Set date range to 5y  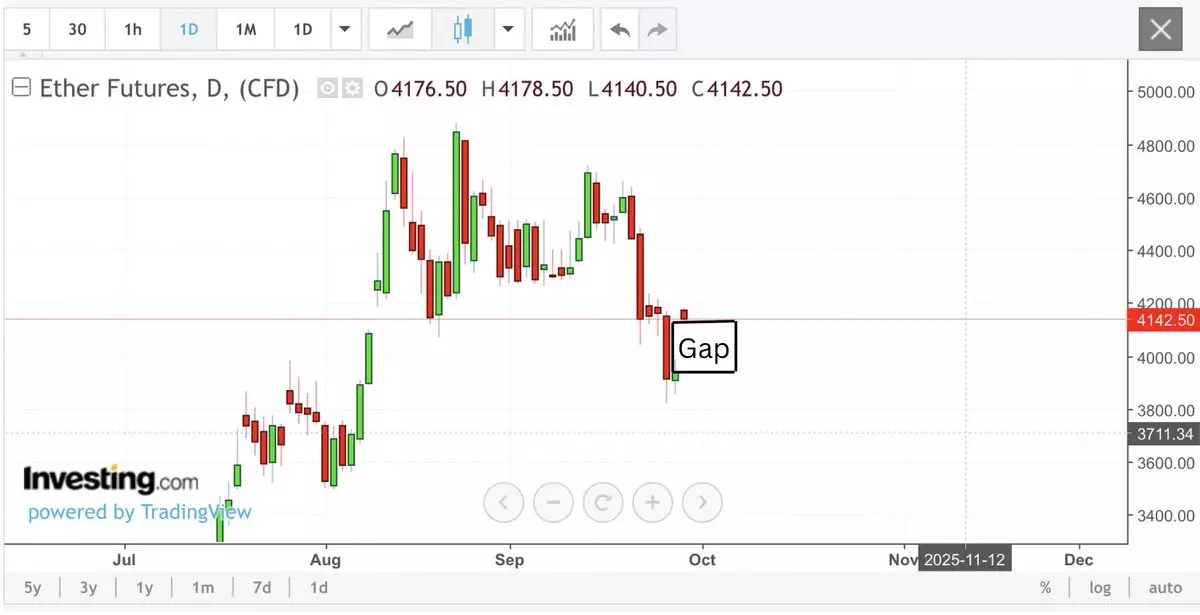click(x=33, y=588)
